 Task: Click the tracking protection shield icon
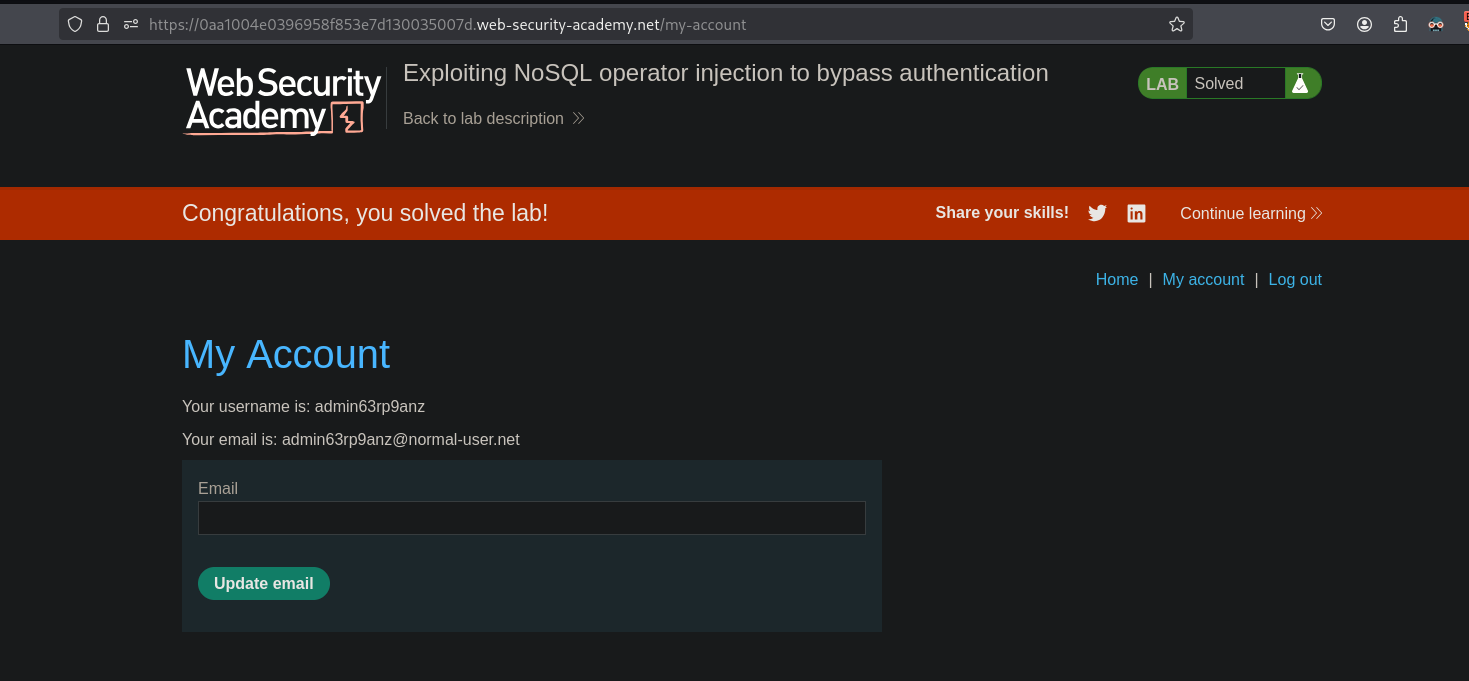pyautogui.click(x=75, y=25)
